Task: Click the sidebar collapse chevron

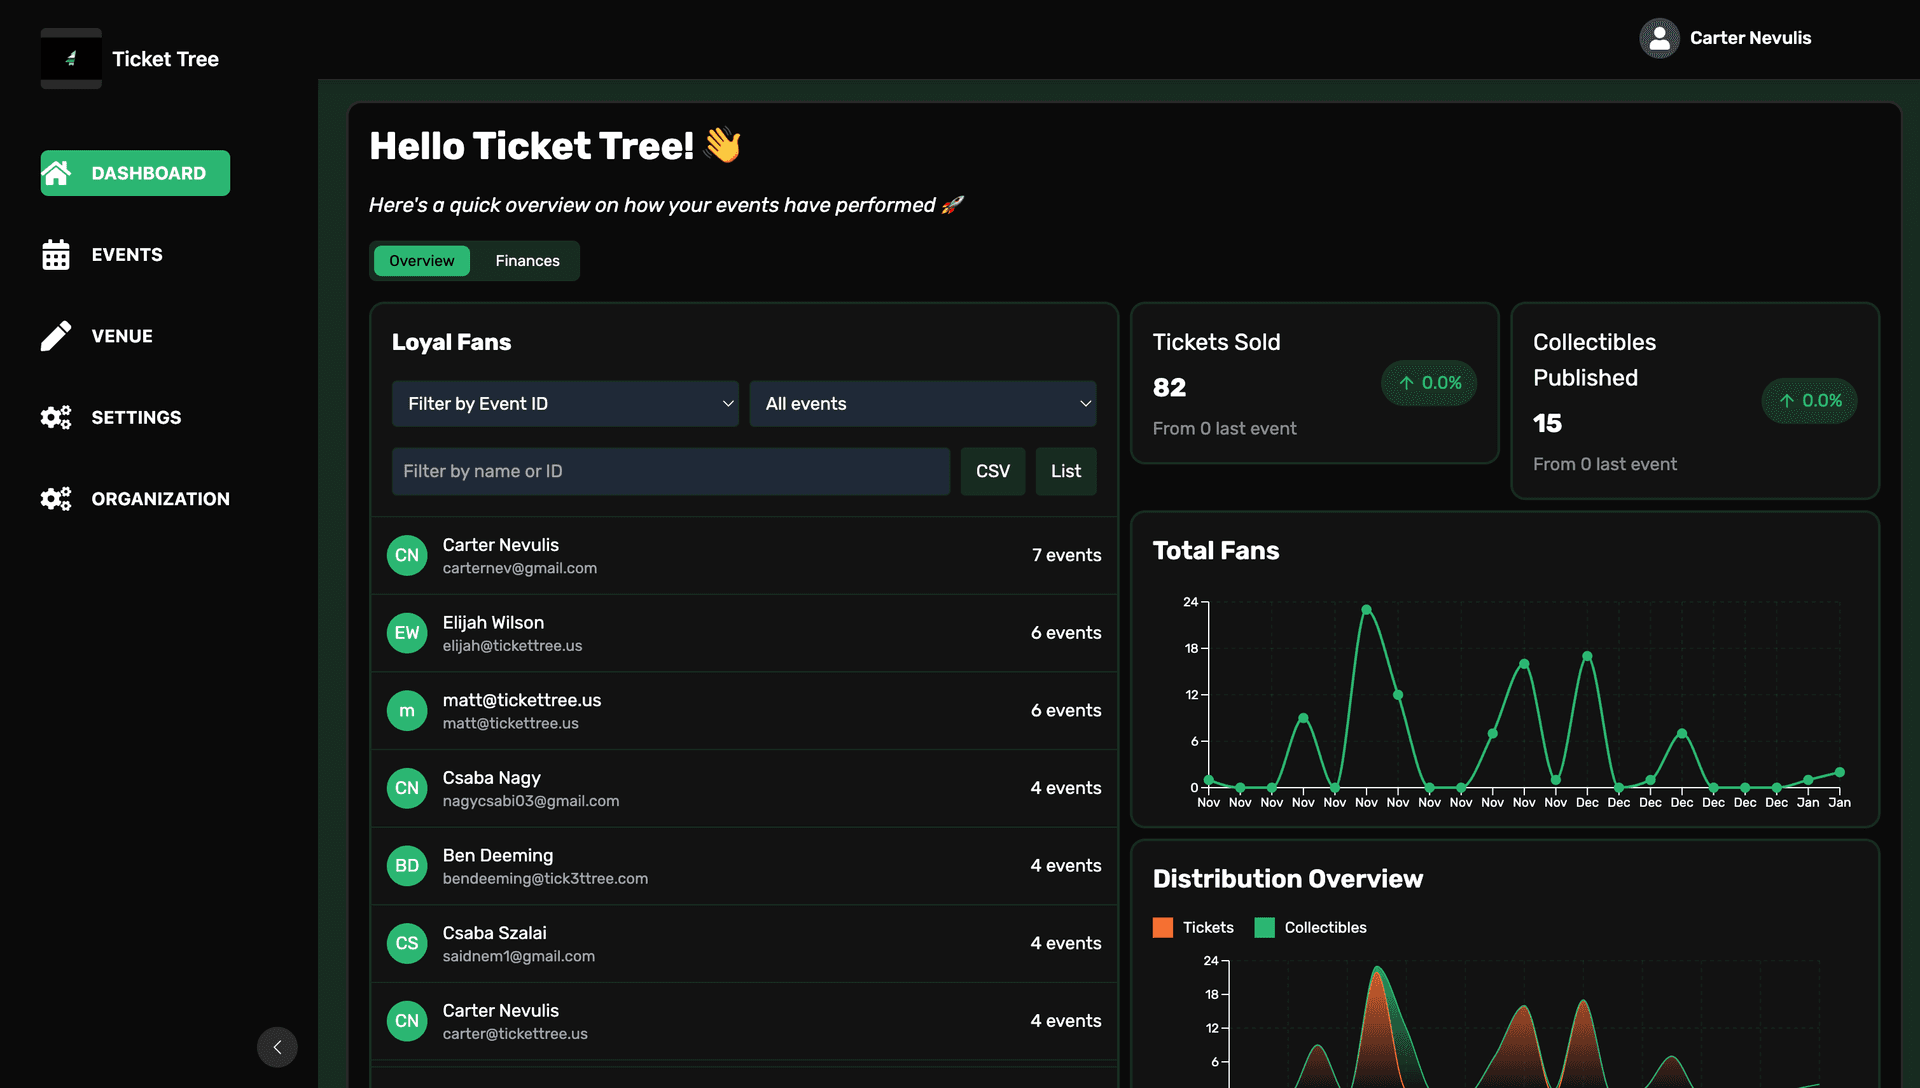Action: pos(277,1047)
